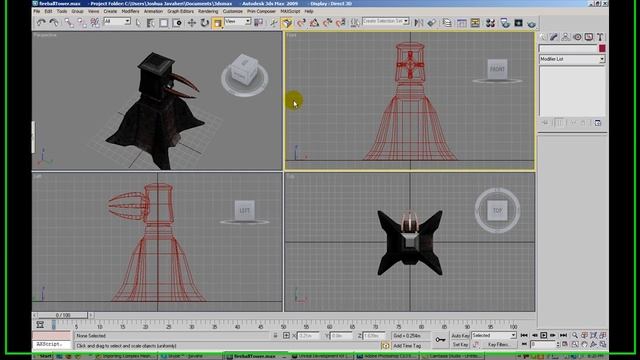The image size is (640, 360).
Task: Toggle the Auto Key button
Action: pos(460,336)
